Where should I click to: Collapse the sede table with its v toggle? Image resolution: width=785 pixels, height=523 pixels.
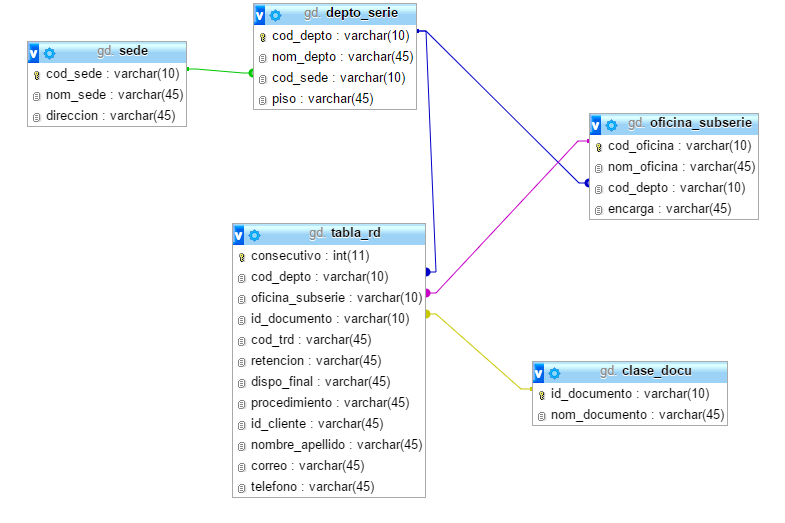34,53
